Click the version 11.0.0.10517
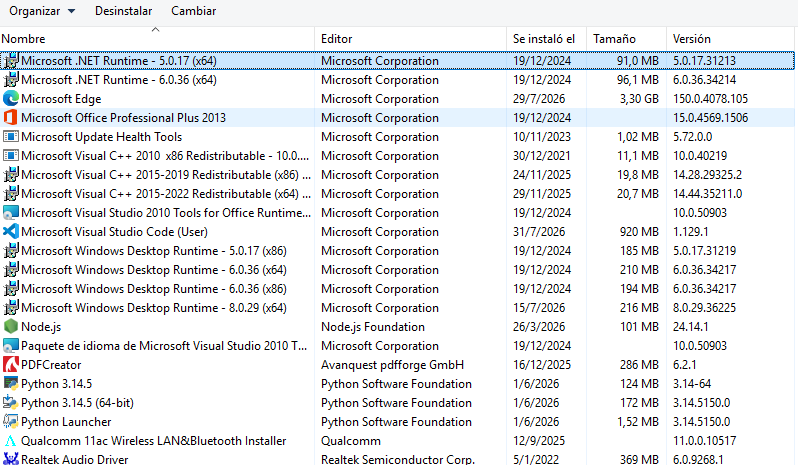The image size is (798, 465). click(x=704, y=441)
